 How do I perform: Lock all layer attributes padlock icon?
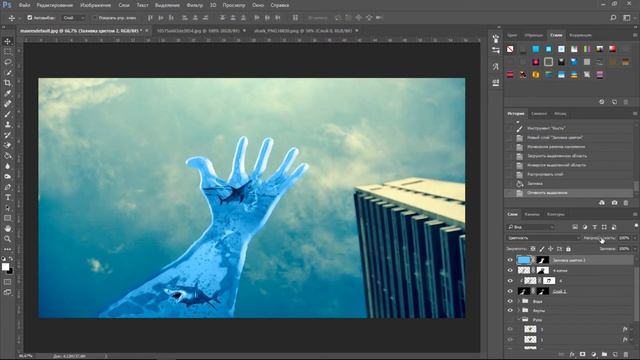pos(568,249)
